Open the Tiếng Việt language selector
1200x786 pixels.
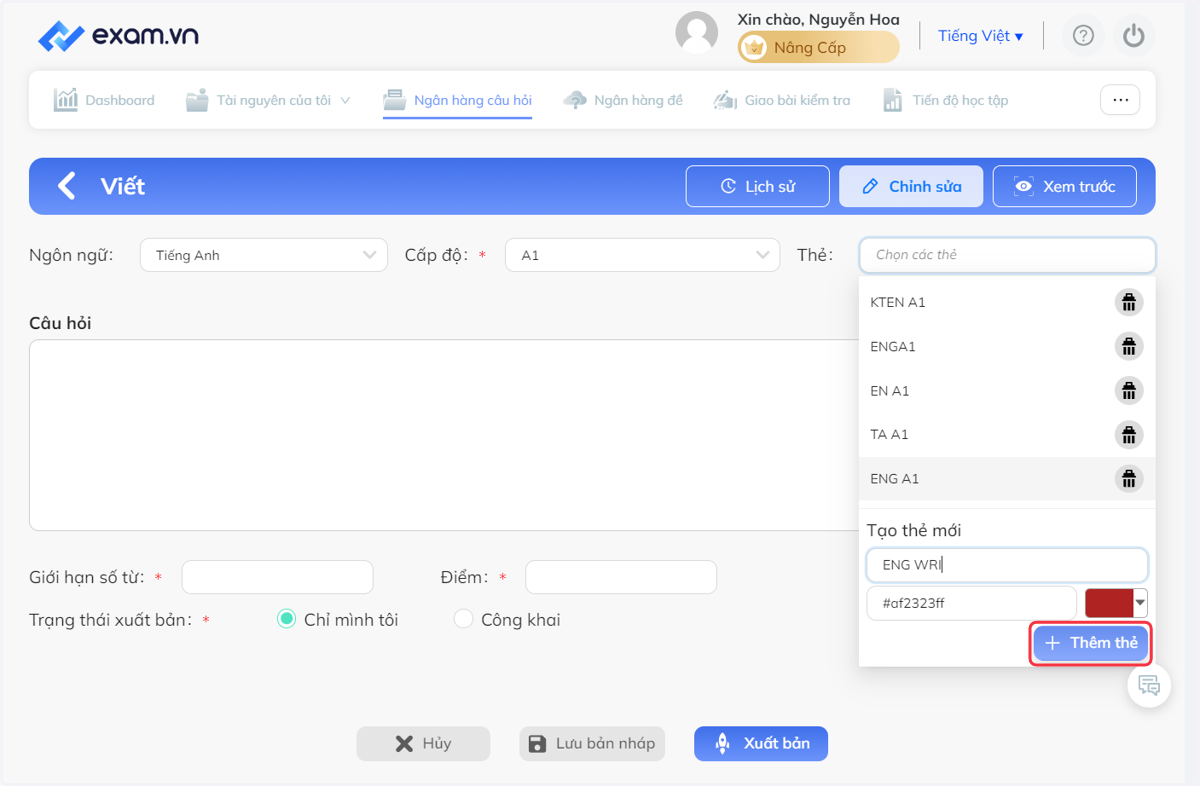980,36
